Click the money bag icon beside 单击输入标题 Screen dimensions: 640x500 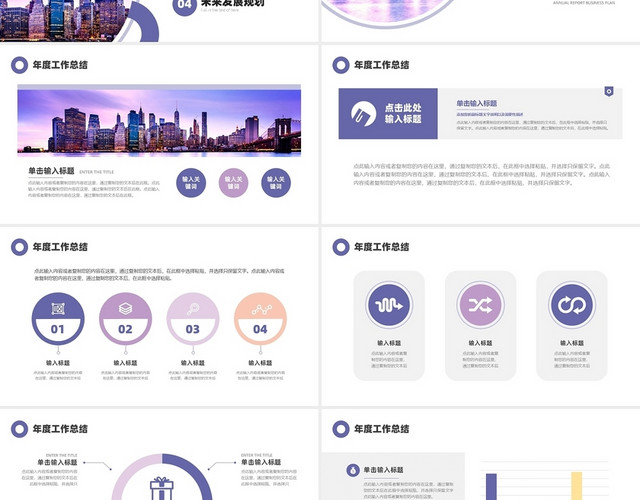pyautogui.click(x=353, y=470)
